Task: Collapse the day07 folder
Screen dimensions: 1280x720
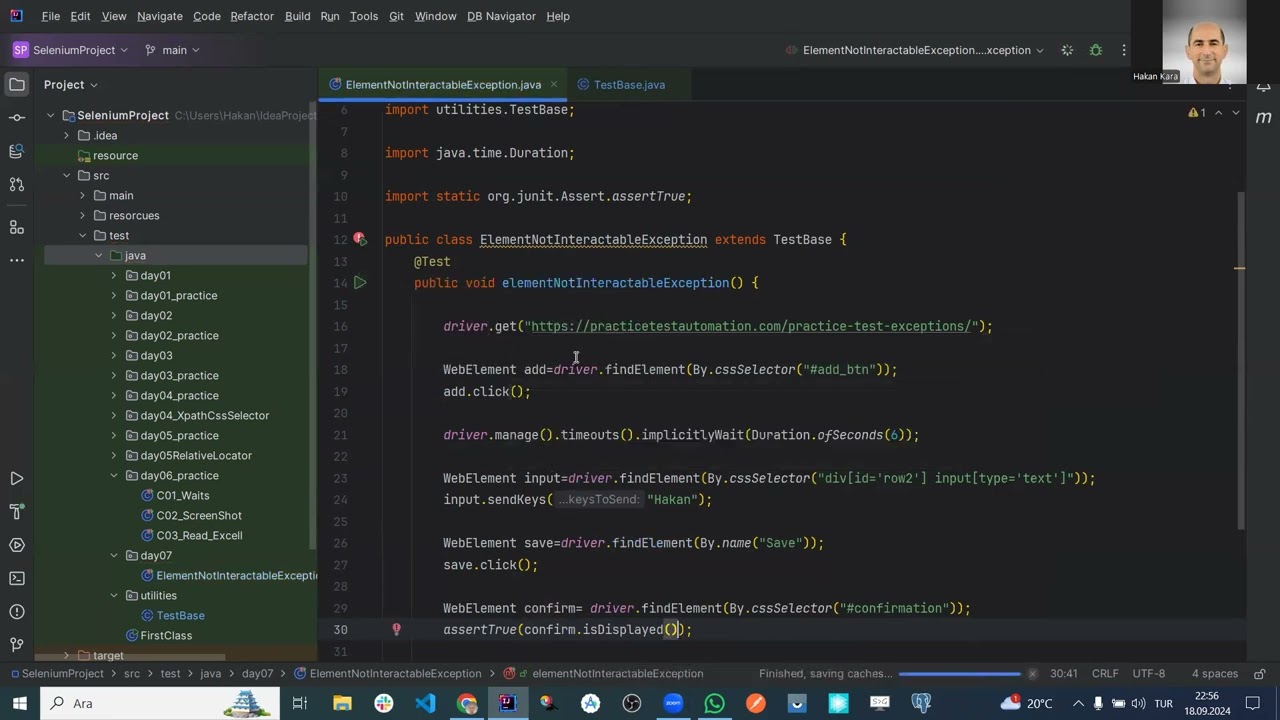Action: 114,555
